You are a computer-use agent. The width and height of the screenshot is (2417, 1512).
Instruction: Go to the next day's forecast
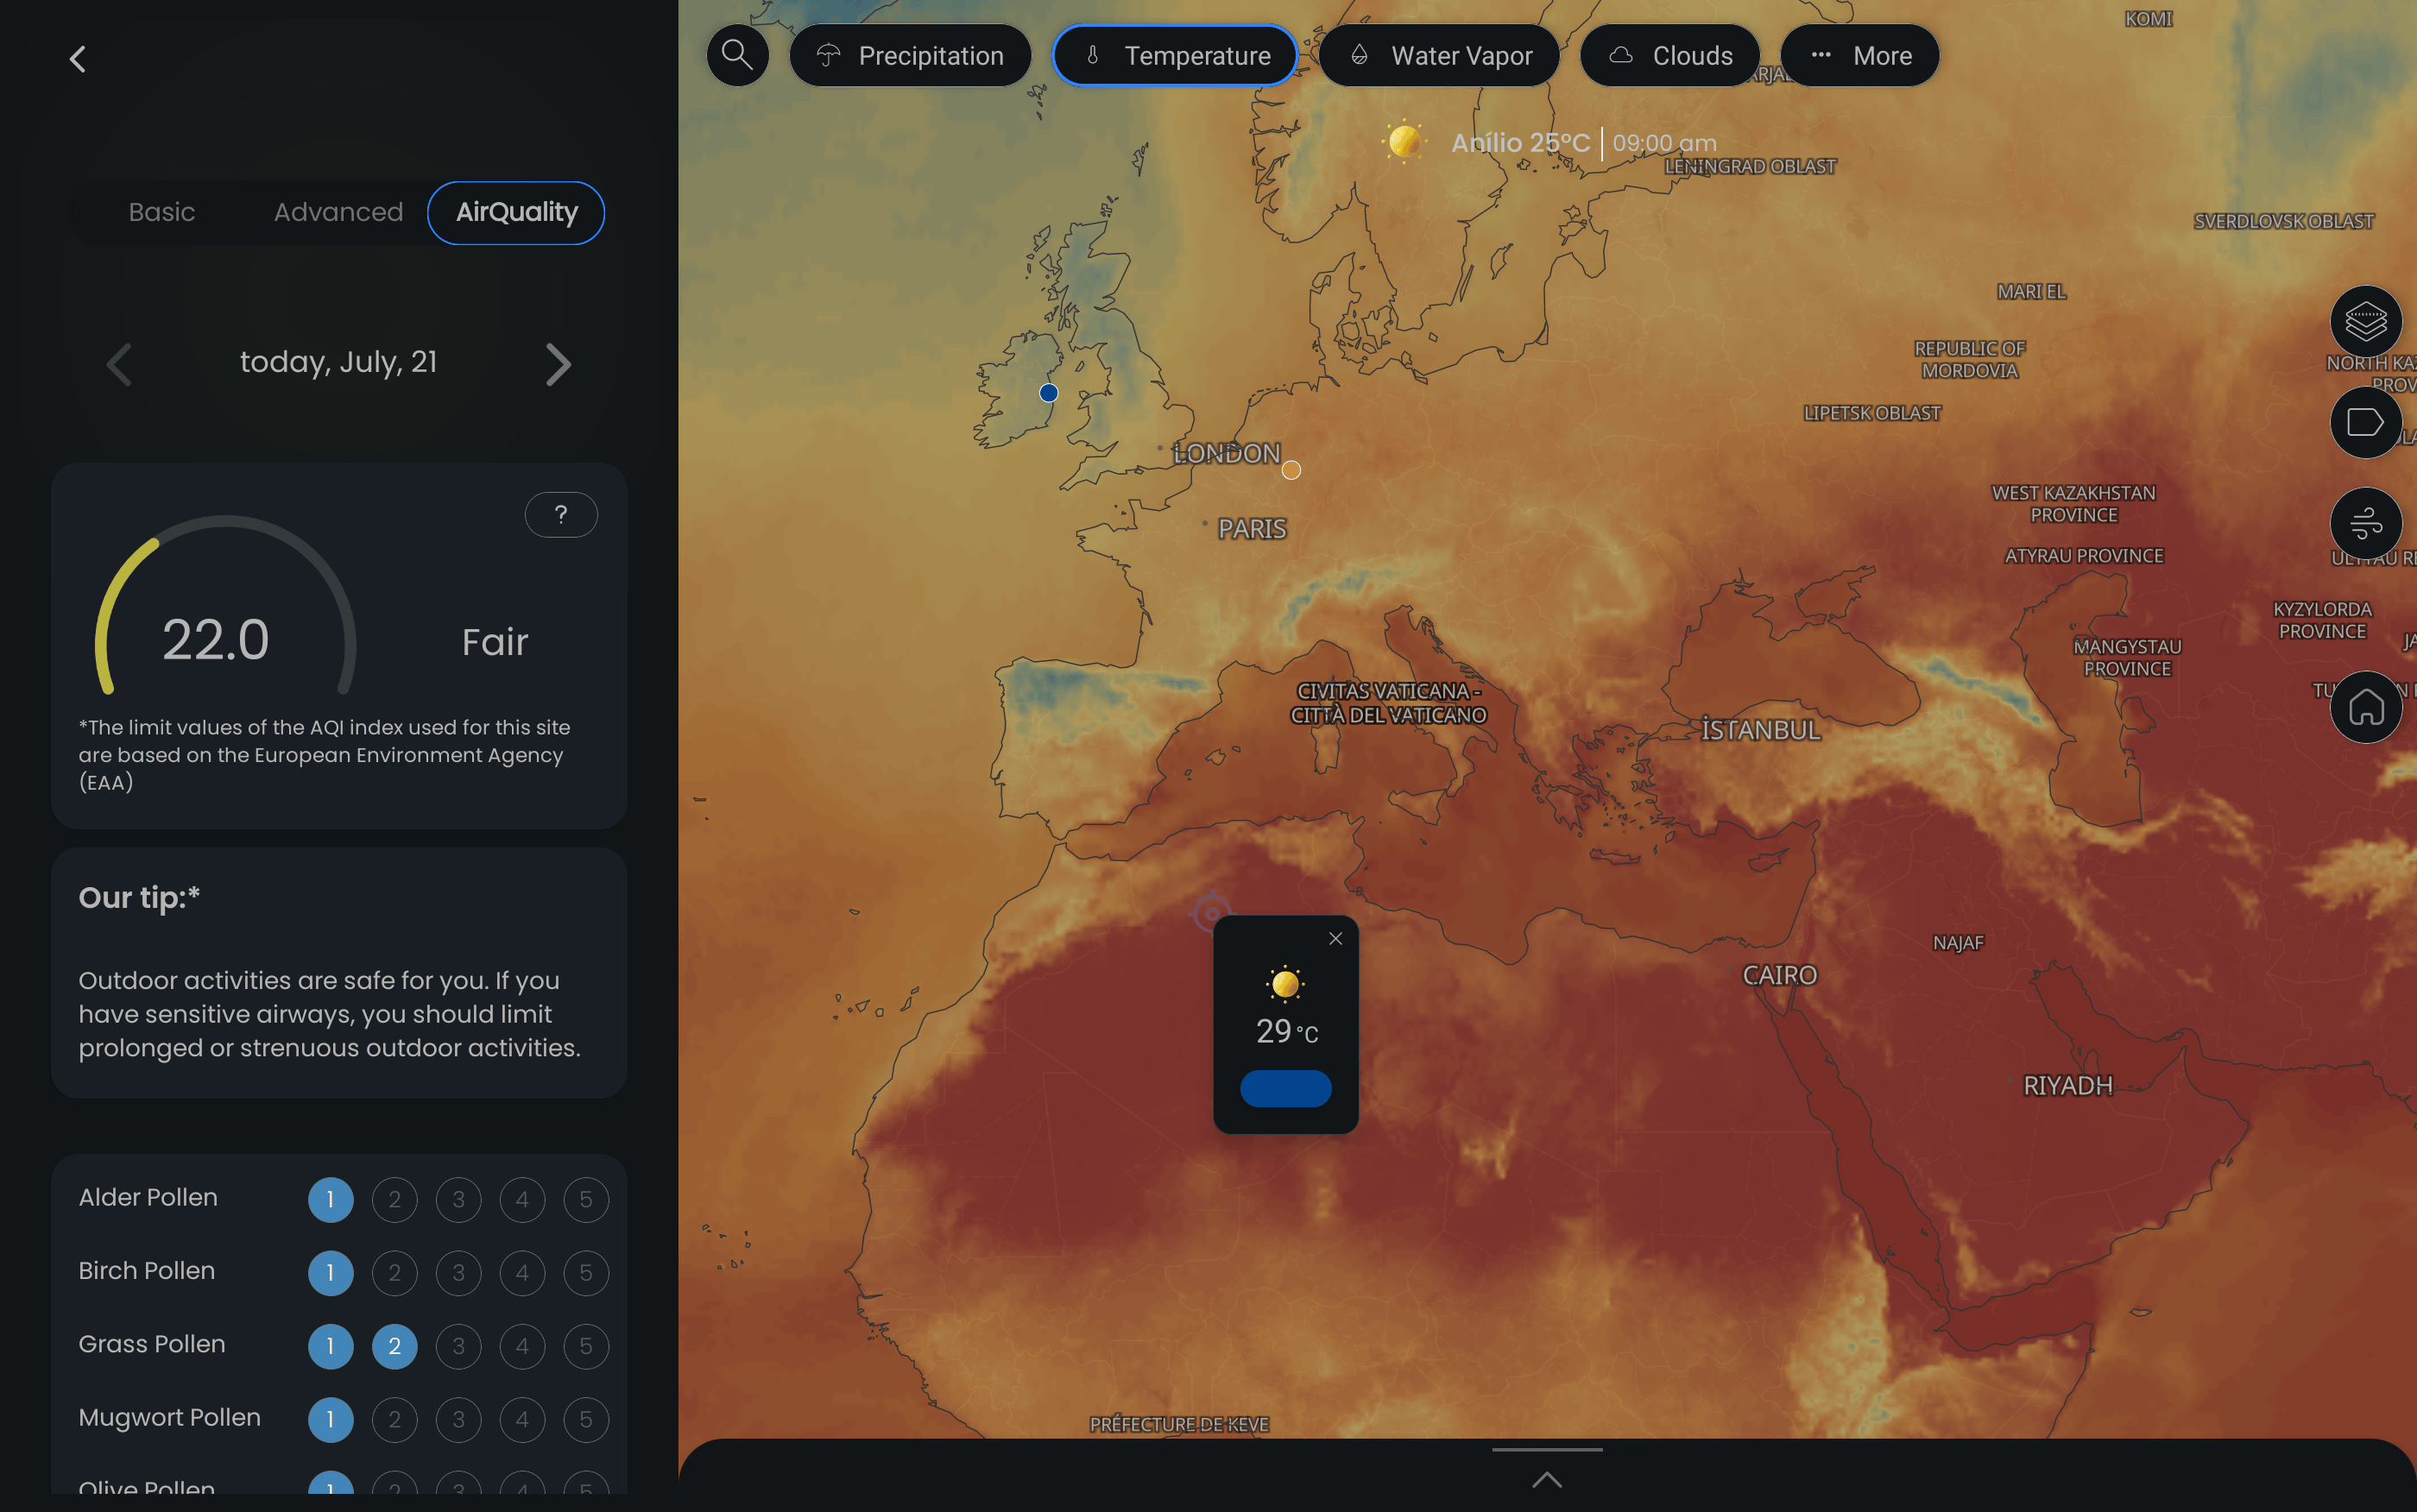[x=559, y=363]
